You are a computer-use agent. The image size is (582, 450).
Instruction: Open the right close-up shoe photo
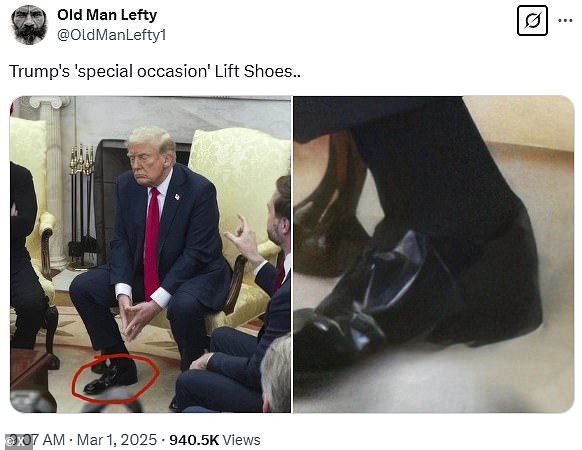434,254
